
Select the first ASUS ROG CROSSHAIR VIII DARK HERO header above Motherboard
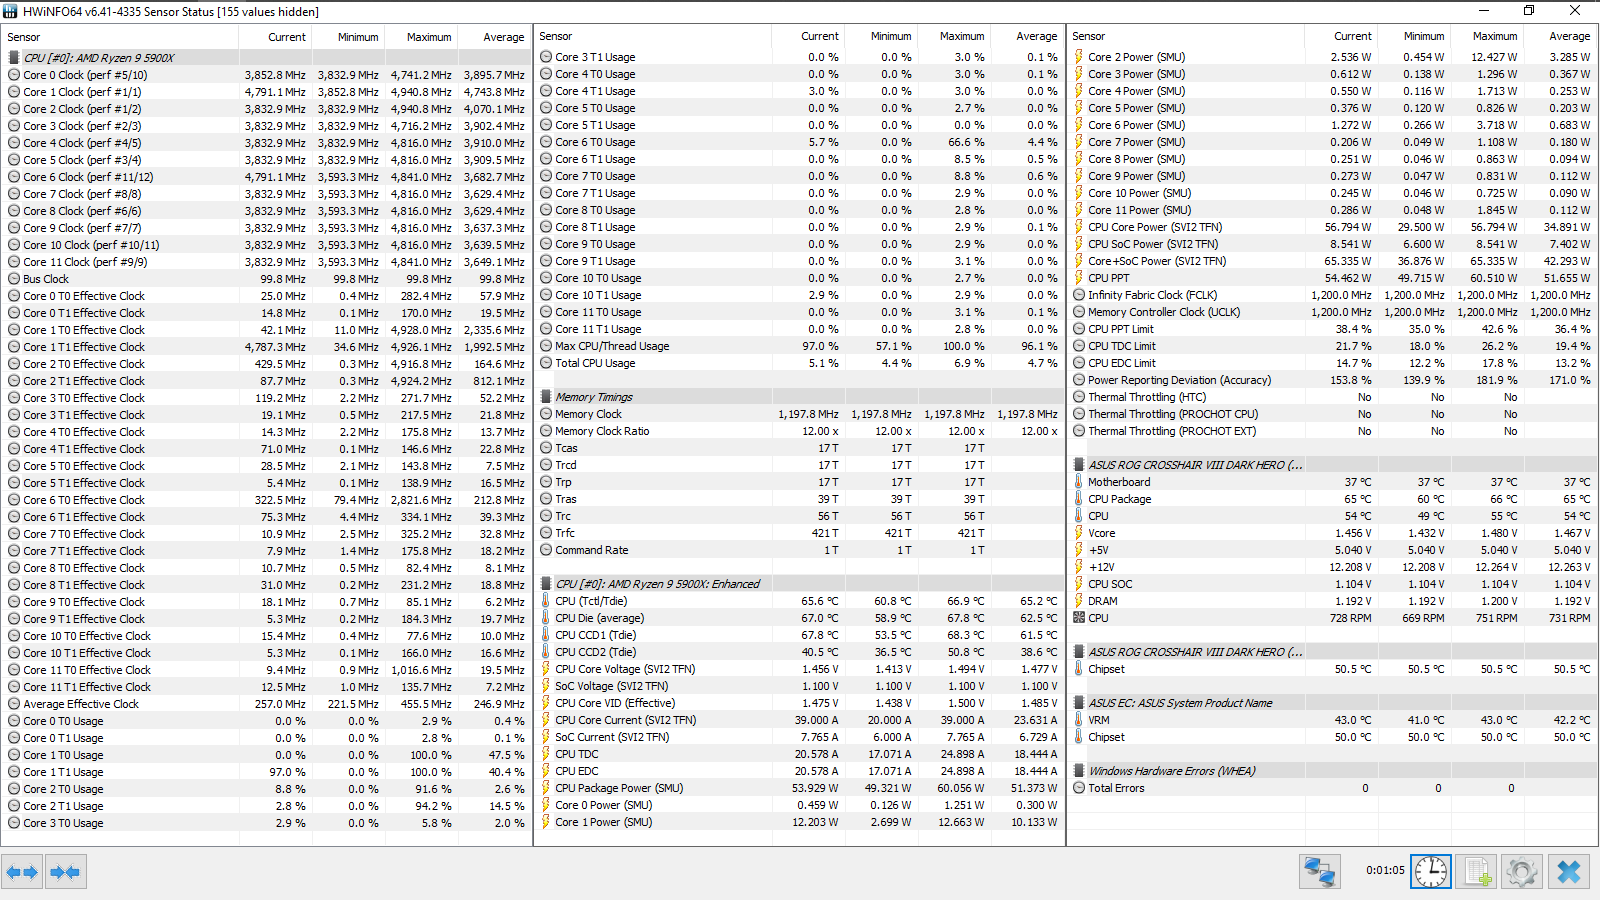pyautogui.click(x=1332, y=465)
